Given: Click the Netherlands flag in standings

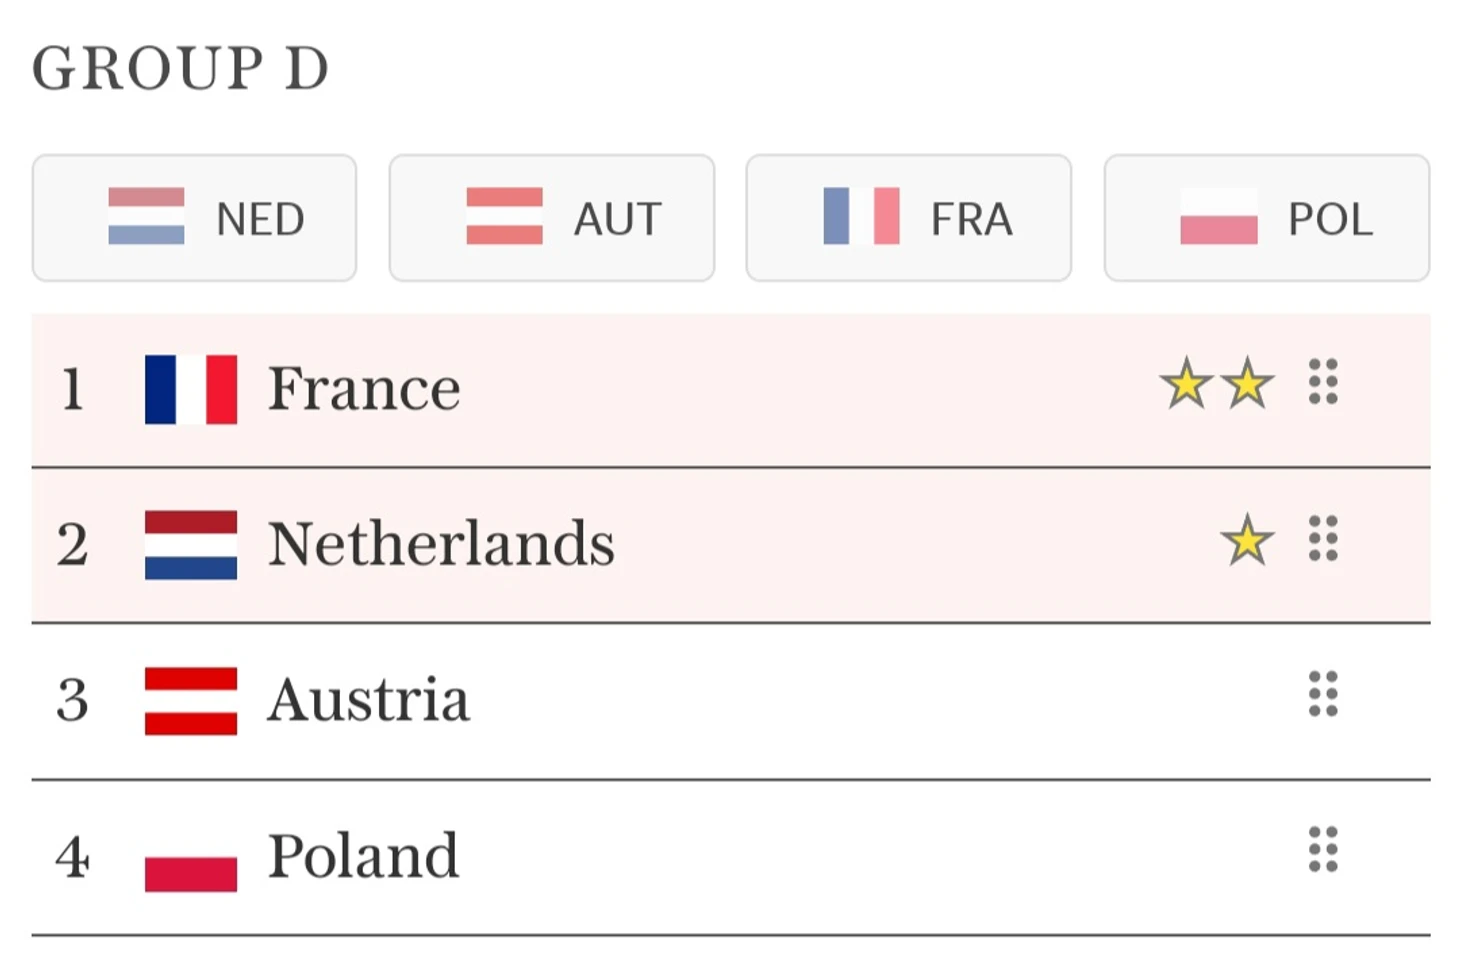Looking at the screenshot, I should [191, 545].
